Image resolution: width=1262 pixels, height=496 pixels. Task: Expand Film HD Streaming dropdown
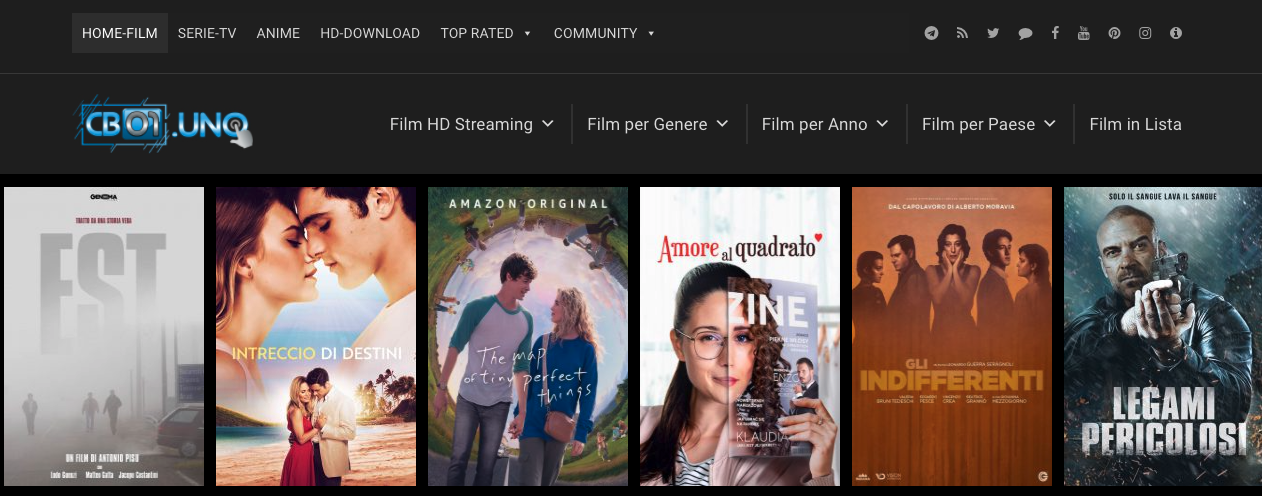472,124
